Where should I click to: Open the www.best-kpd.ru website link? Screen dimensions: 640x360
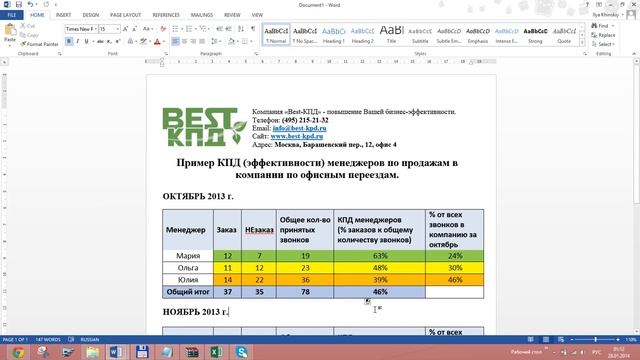click(x=297, y=136)
